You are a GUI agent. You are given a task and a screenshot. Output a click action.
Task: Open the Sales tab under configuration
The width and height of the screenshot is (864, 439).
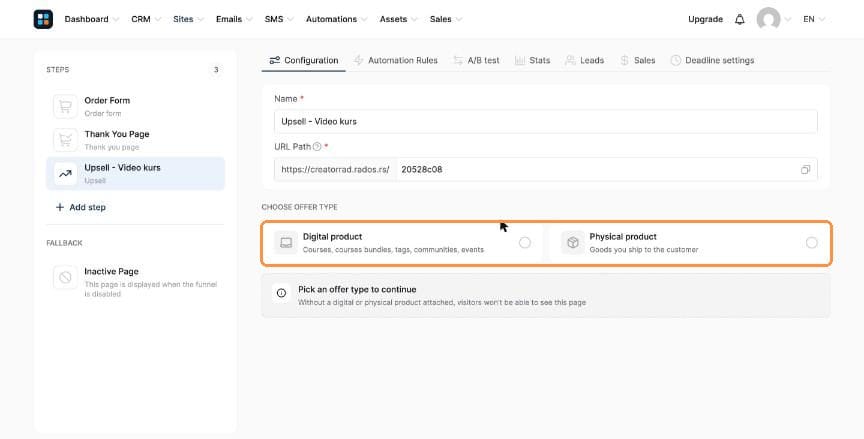coord(637,61)
